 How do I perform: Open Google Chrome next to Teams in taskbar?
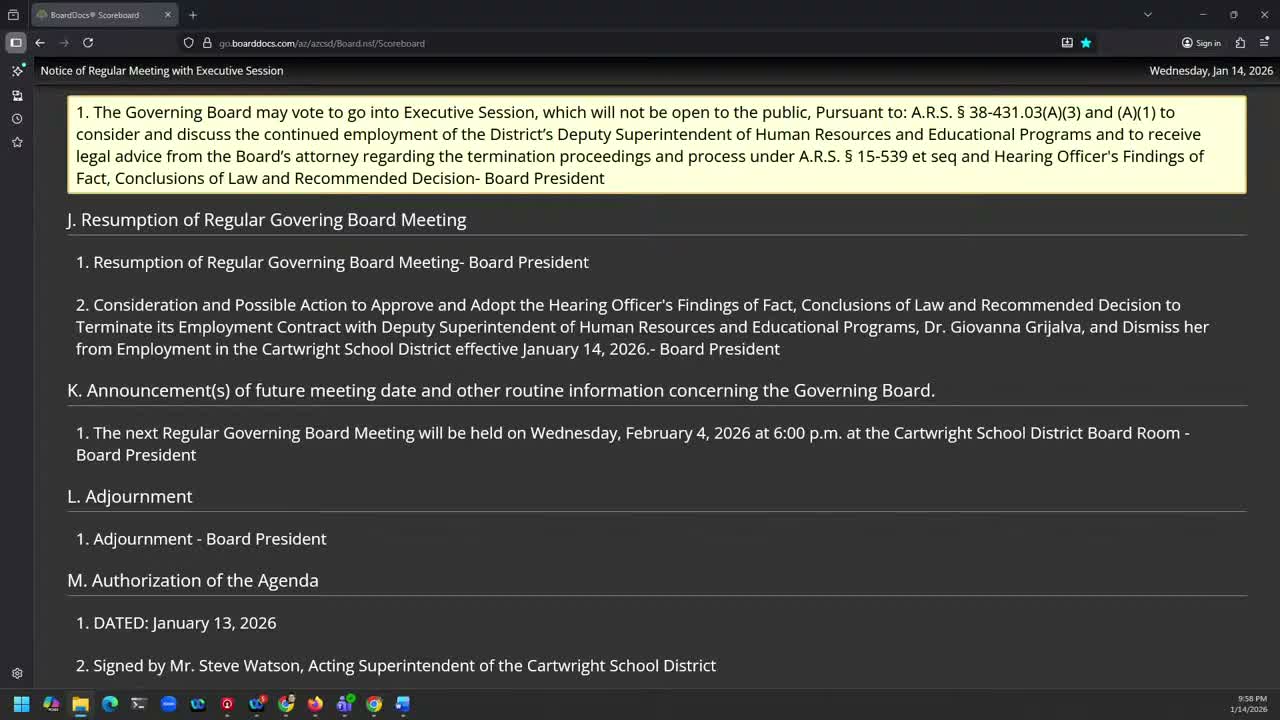pos(374,704)
